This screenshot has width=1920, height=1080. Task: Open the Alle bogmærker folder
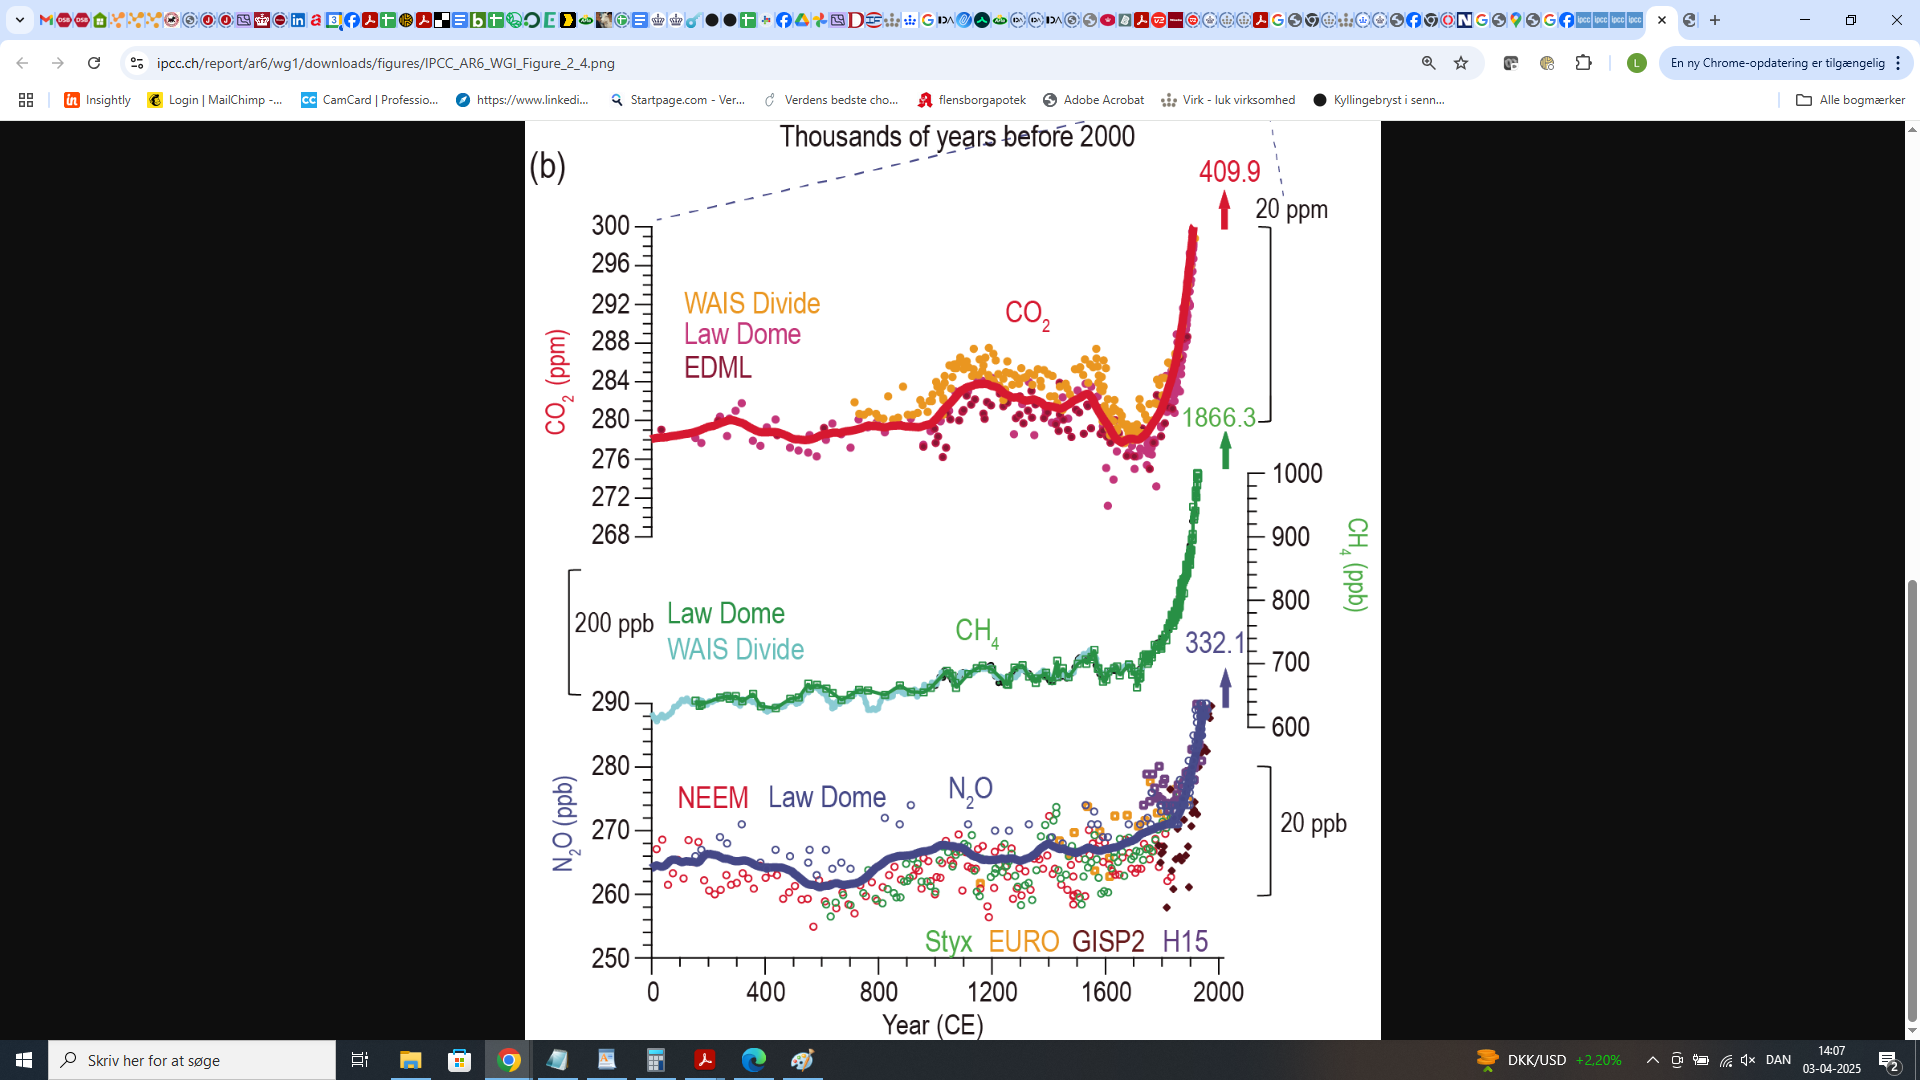point(1850,100)
